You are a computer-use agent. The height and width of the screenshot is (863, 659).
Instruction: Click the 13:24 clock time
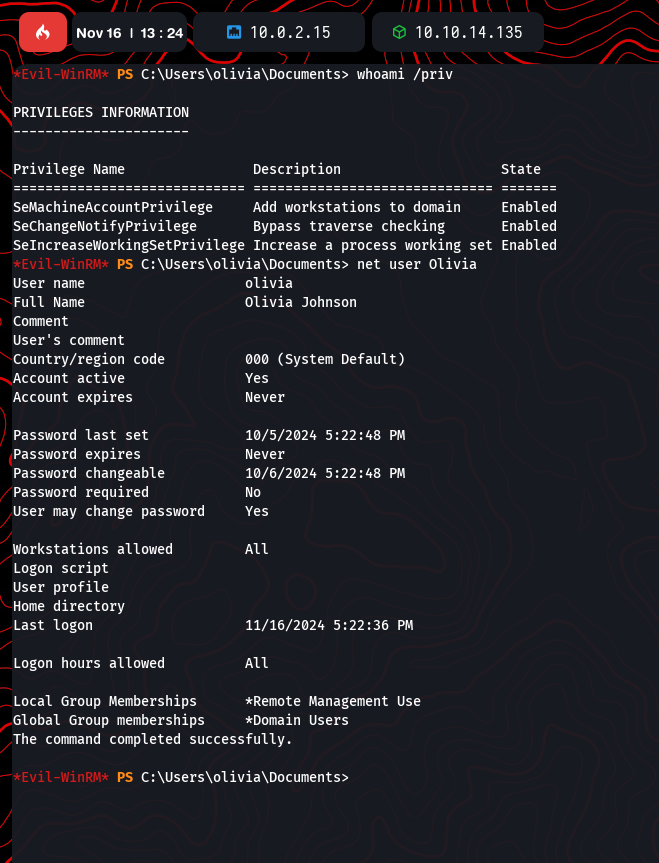161,33
